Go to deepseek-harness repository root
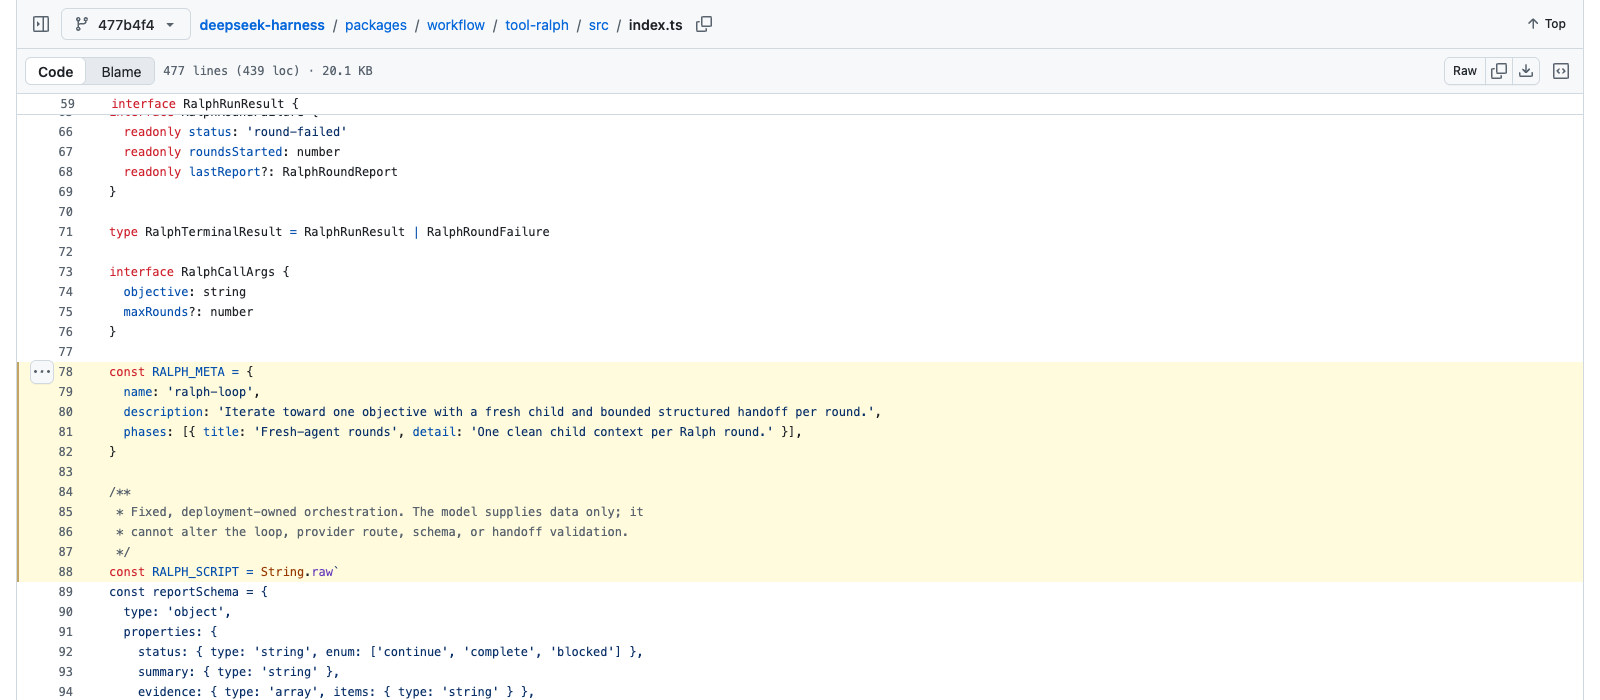Screen dimensions: 1600x700 (x=262, y=25)
